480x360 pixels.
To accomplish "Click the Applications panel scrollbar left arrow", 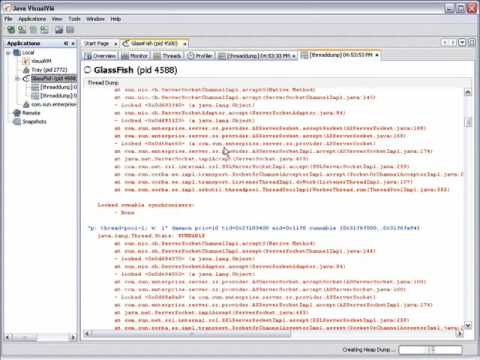I will [x=8, y=337].
